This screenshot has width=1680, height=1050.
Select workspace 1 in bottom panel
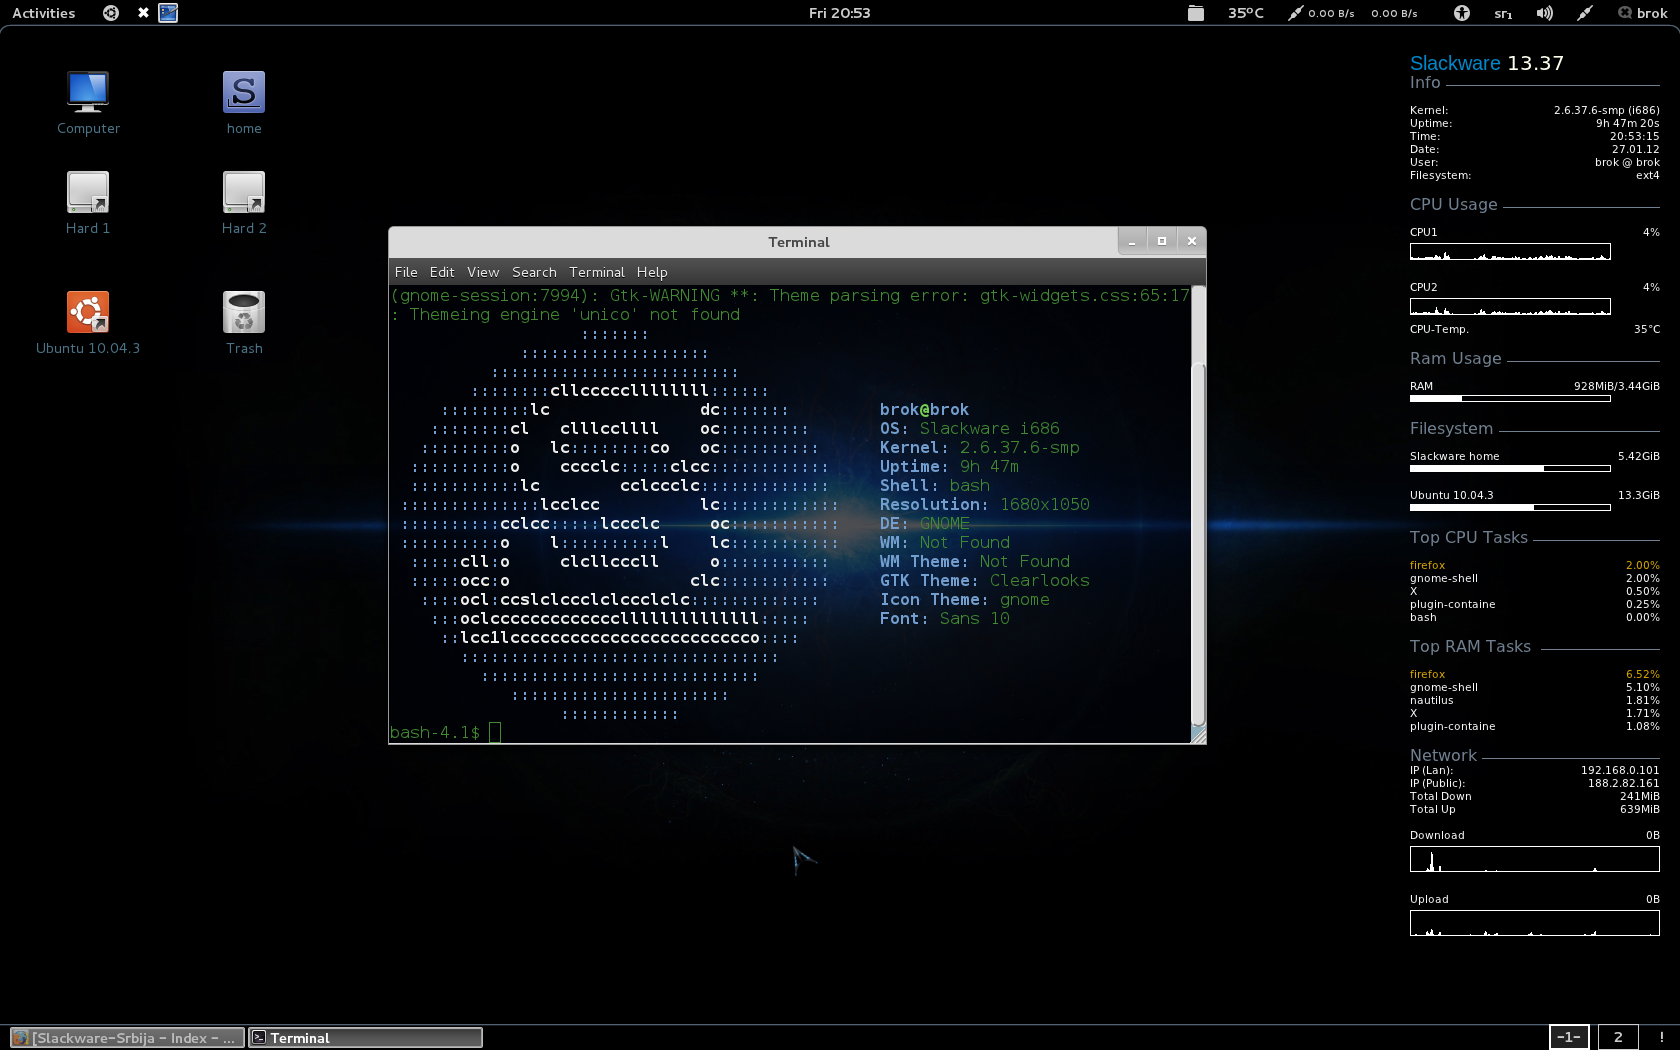1568,1037
